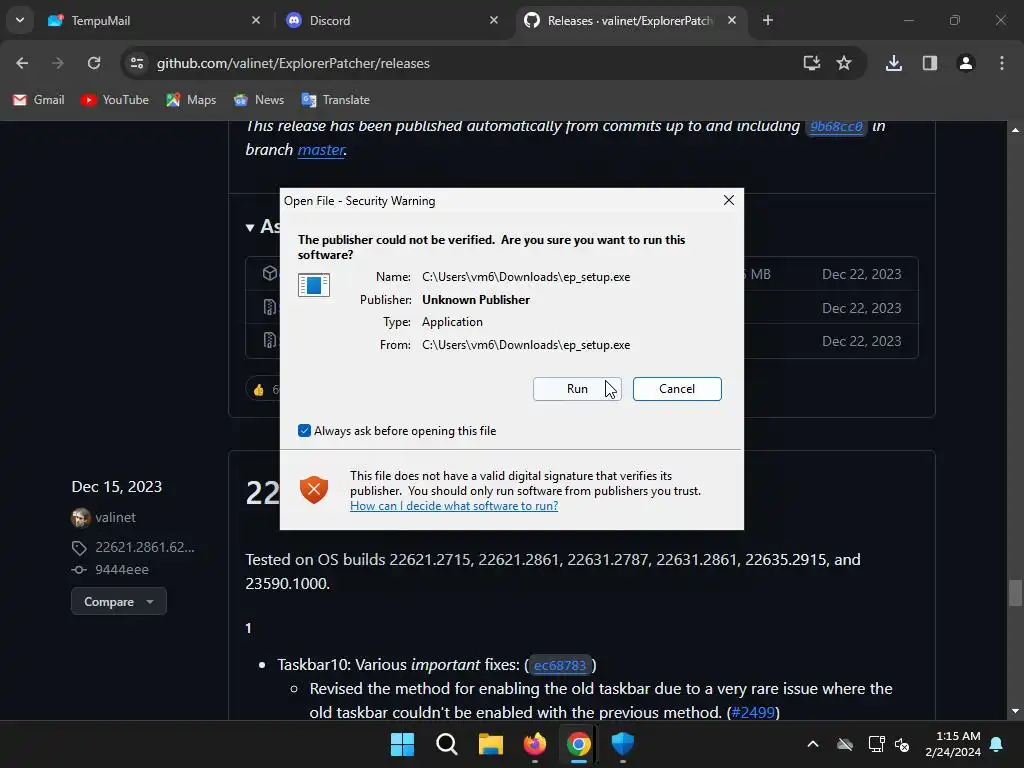Uncheck Always ask before opening this file

point(304,430)
